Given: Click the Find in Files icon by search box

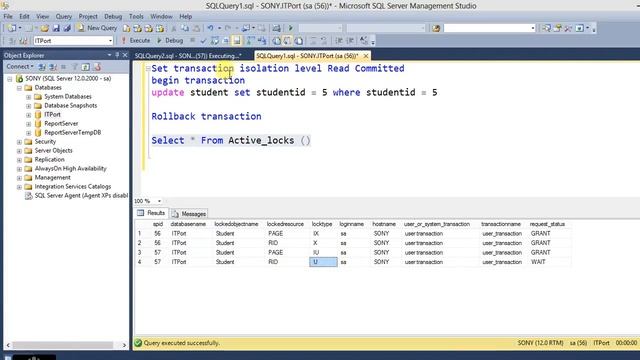Looking at the screenshot, I should [436, 28].
